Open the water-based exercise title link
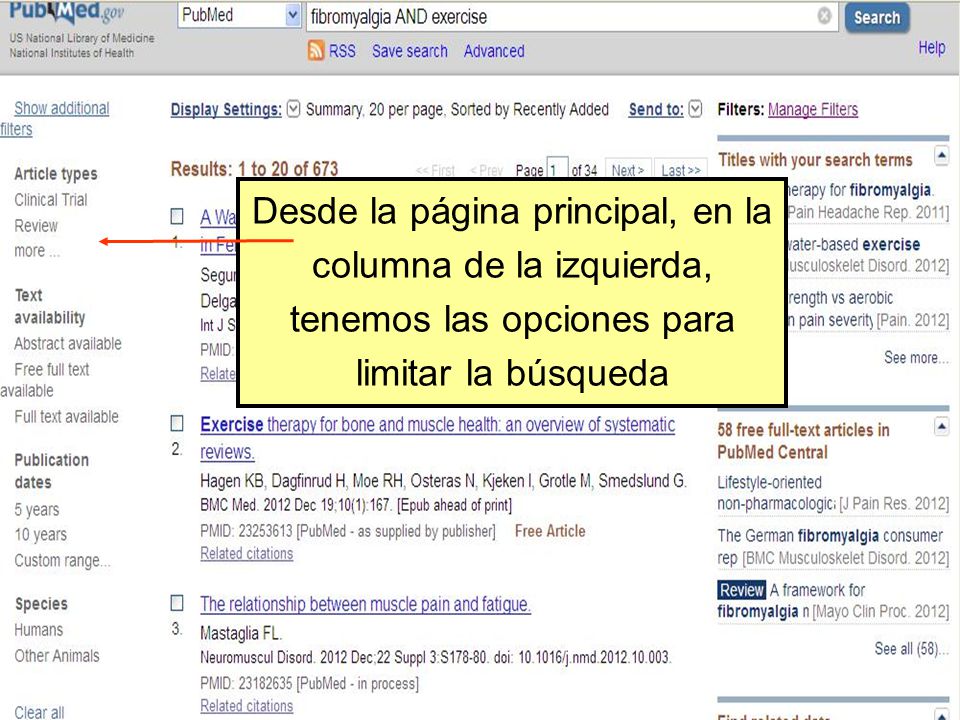Viewport: 960px width, 720px height. click(x=853, y=244)
